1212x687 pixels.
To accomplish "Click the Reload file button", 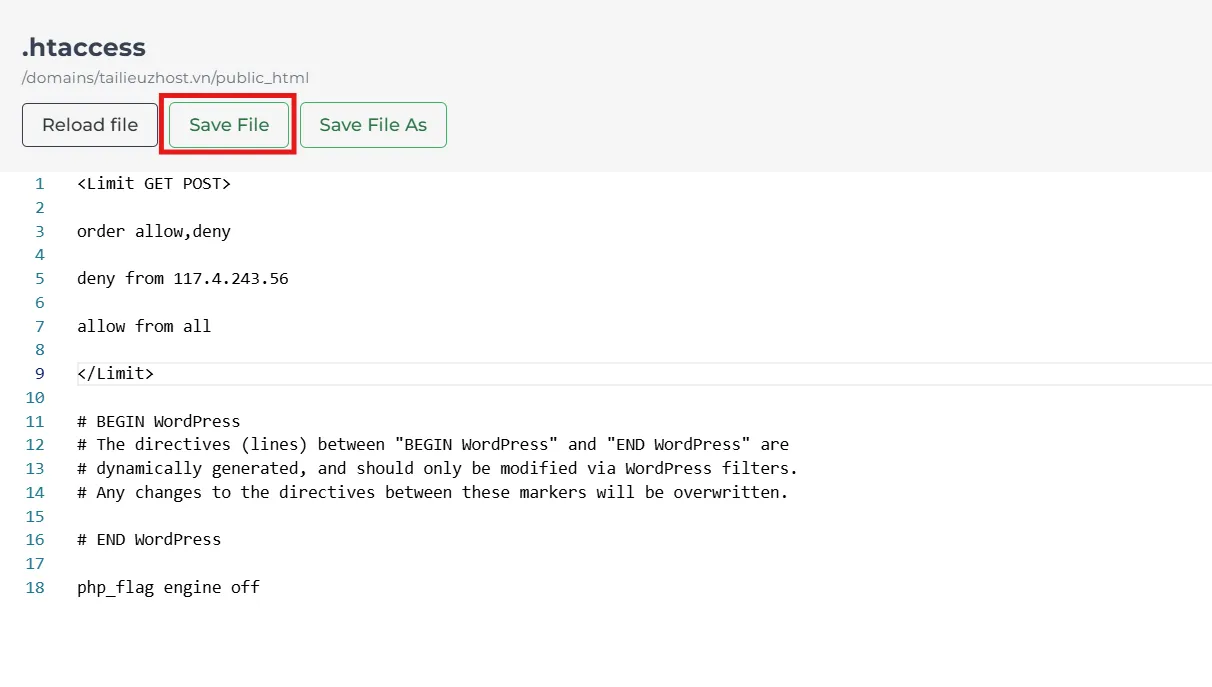I will 90,125.
